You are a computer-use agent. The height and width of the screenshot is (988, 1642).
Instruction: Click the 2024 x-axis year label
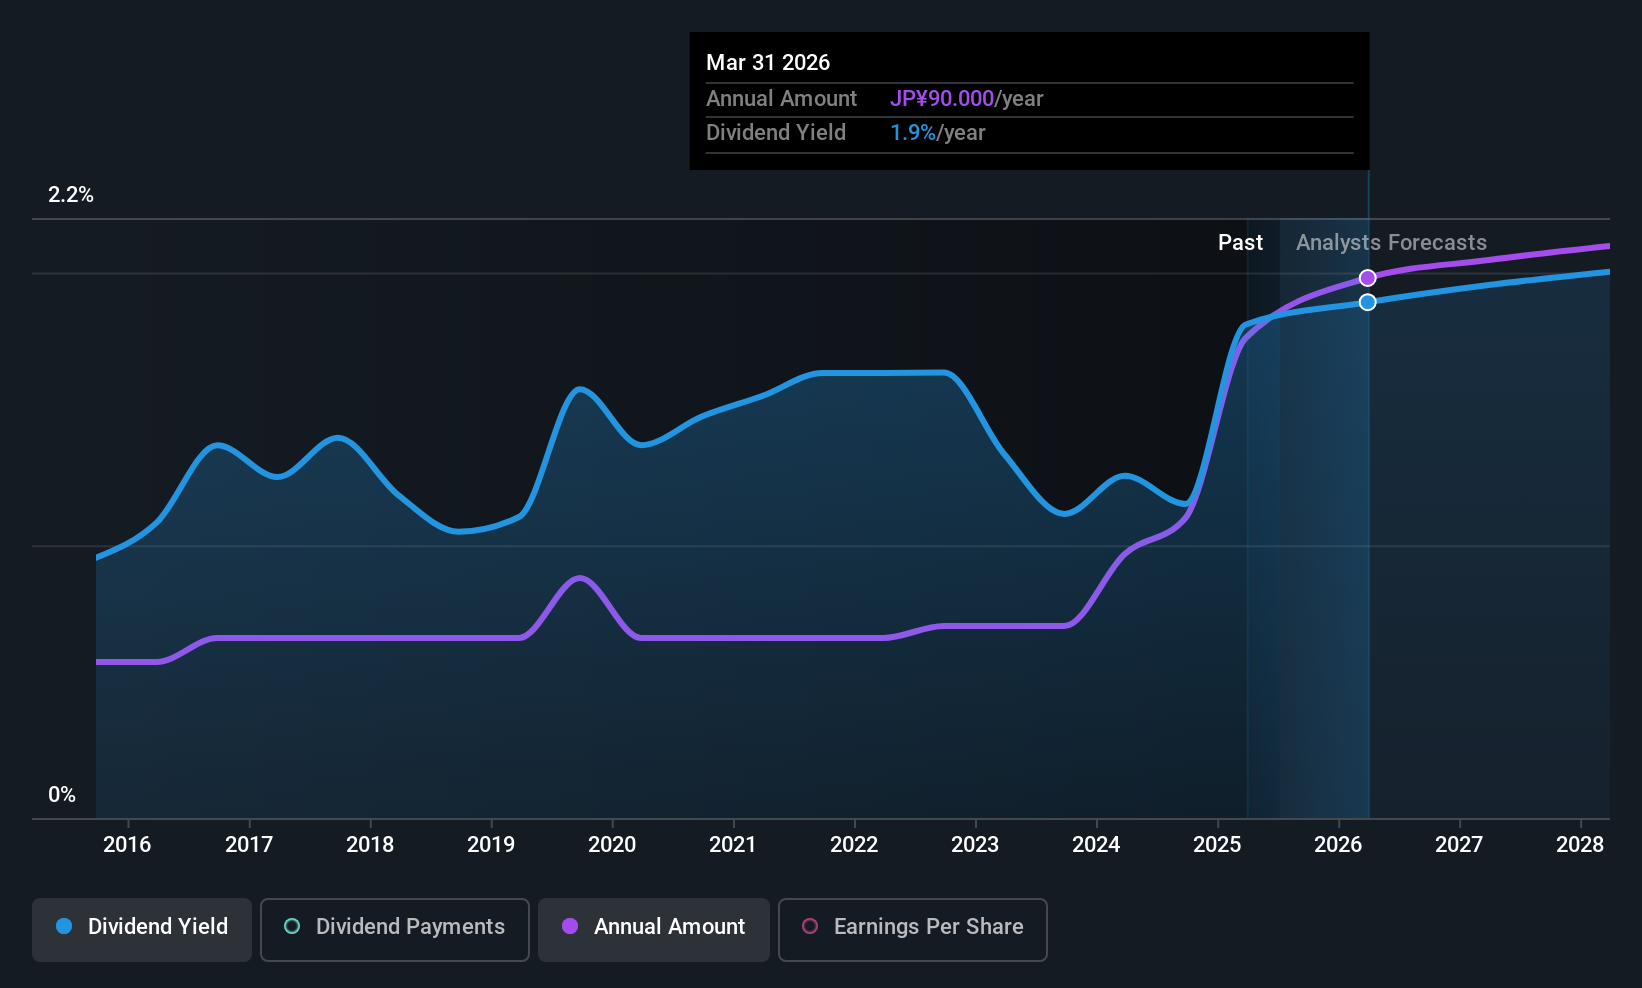[x=1096, y=845]
